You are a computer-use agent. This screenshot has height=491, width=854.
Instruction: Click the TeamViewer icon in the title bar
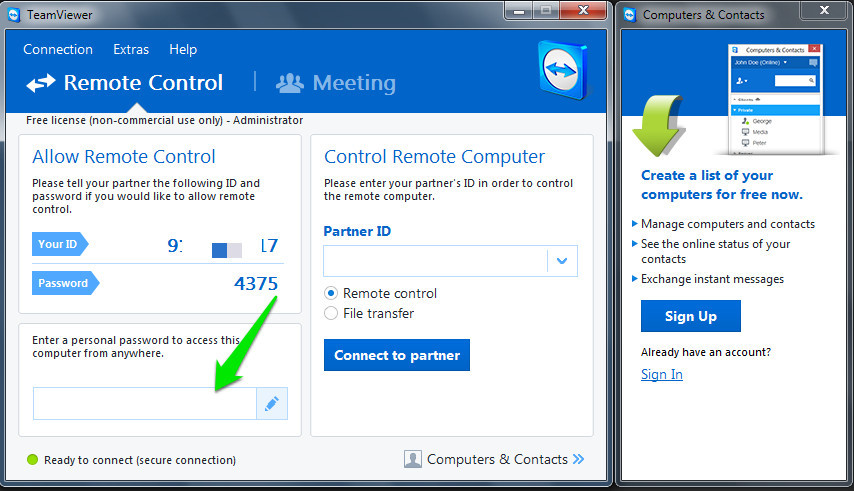coord(14,14)
